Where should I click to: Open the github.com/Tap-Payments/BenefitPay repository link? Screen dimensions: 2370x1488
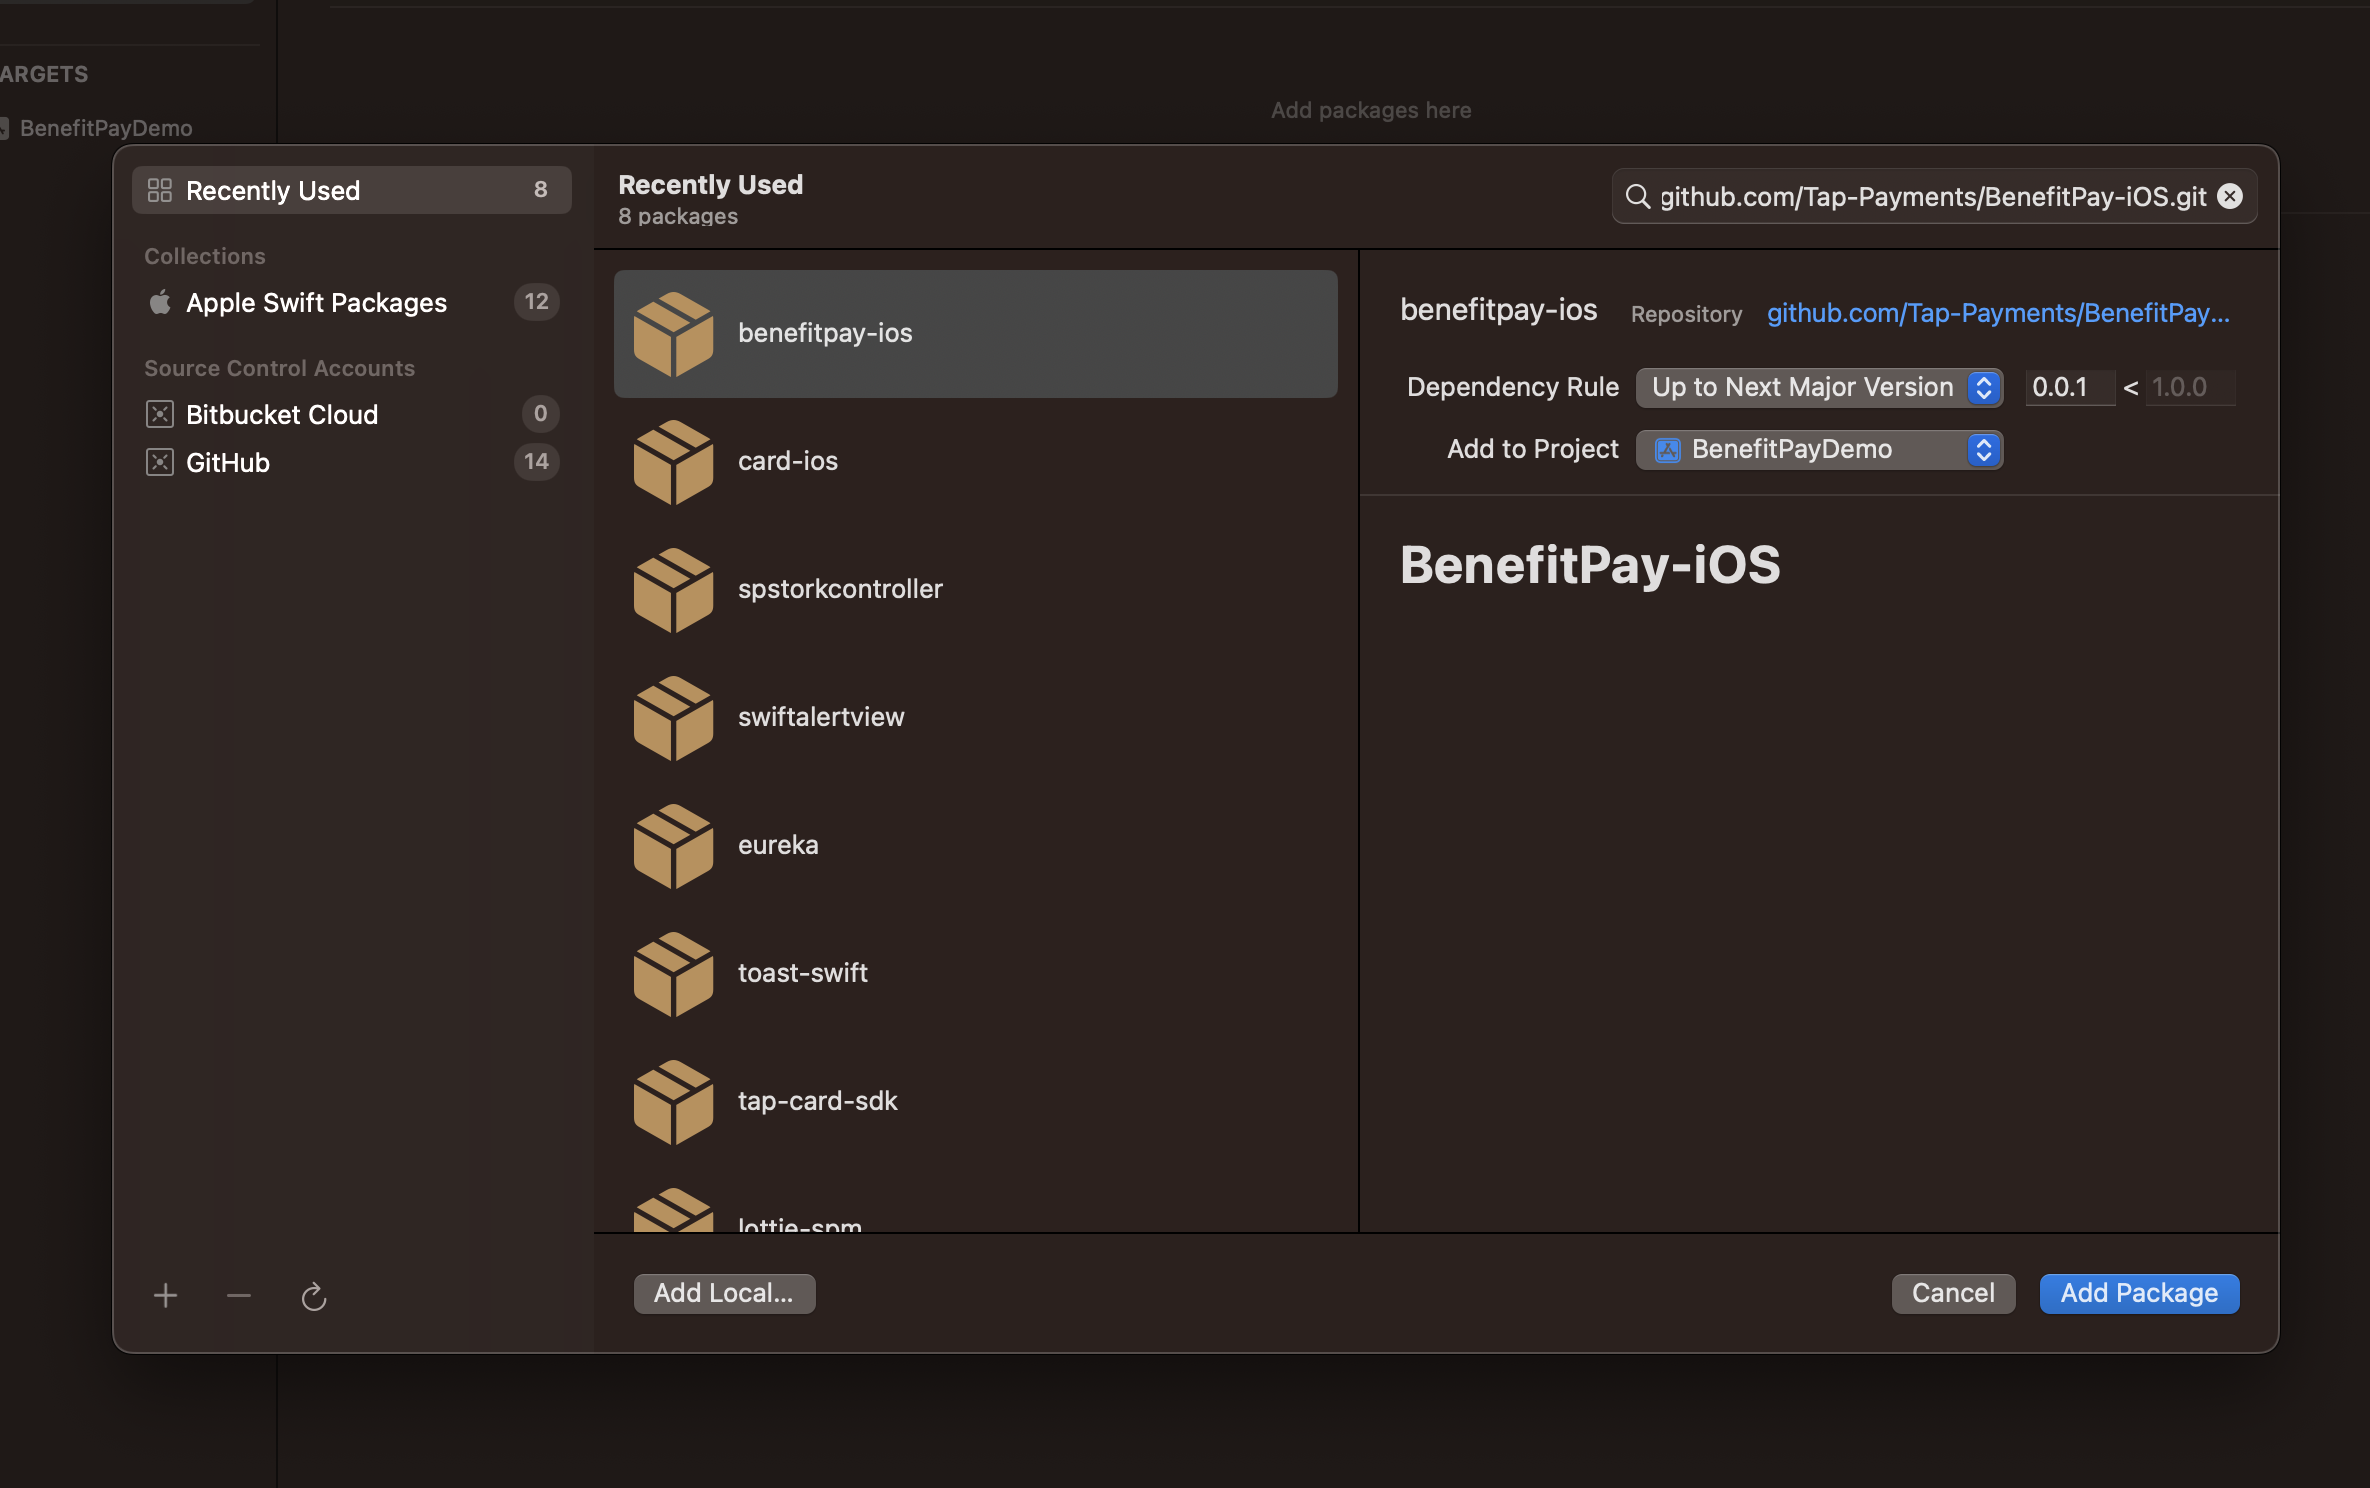point(1998,313)
